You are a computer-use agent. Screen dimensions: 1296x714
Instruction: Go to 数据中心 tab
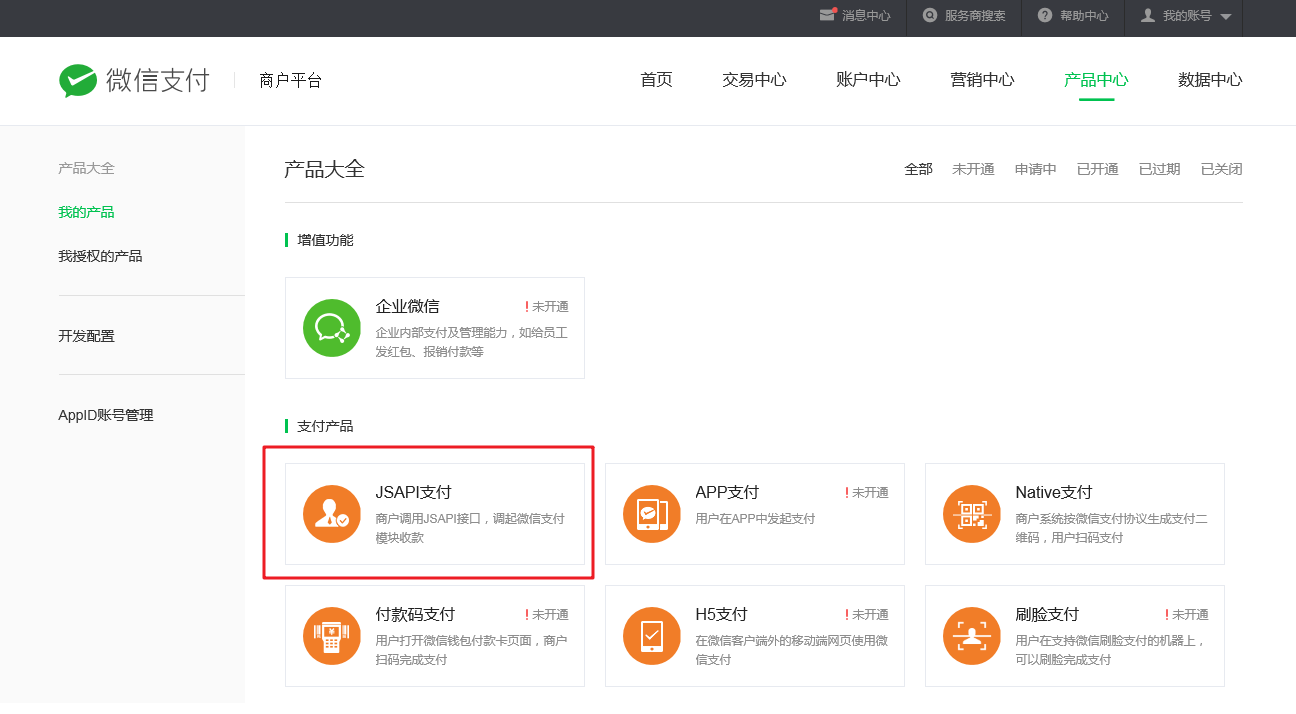tap(1210, 80)
